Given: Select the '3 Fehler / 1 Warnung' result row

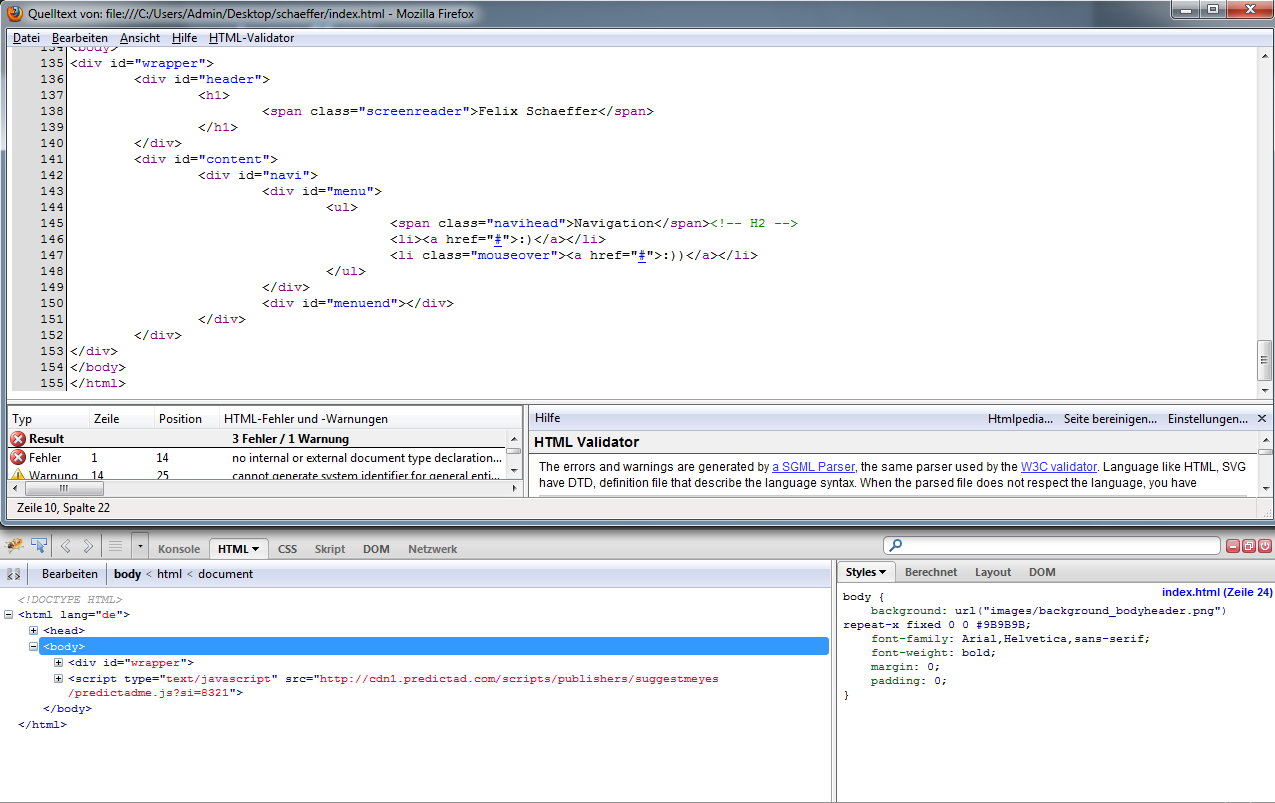Looking at the screenshot, I should click(x=256, y=439).
